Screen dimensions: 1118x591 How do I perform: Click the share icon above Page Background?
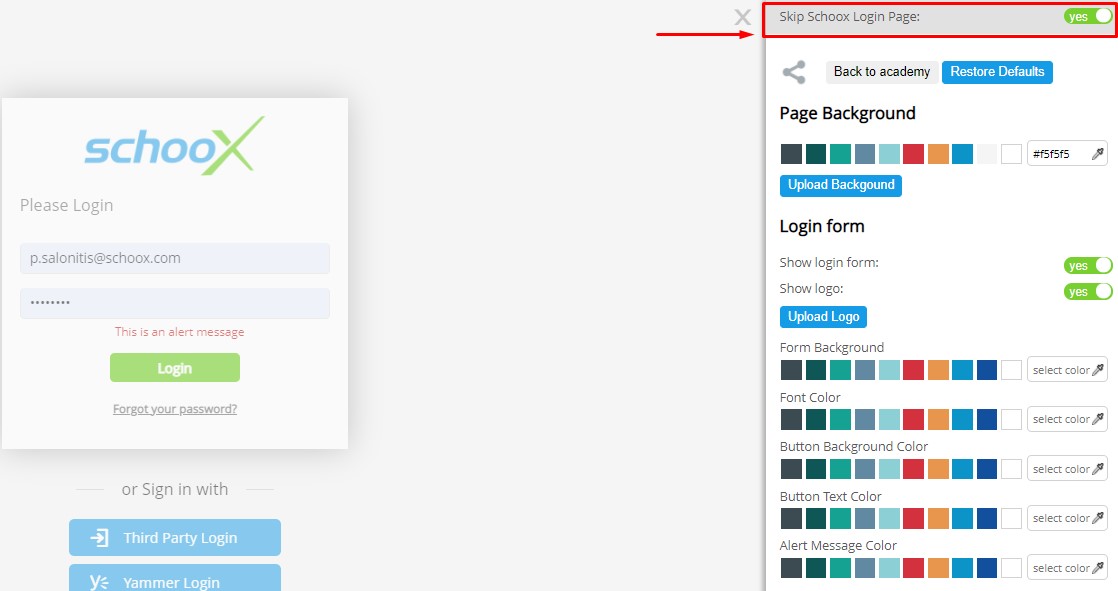tap(794, 72)
